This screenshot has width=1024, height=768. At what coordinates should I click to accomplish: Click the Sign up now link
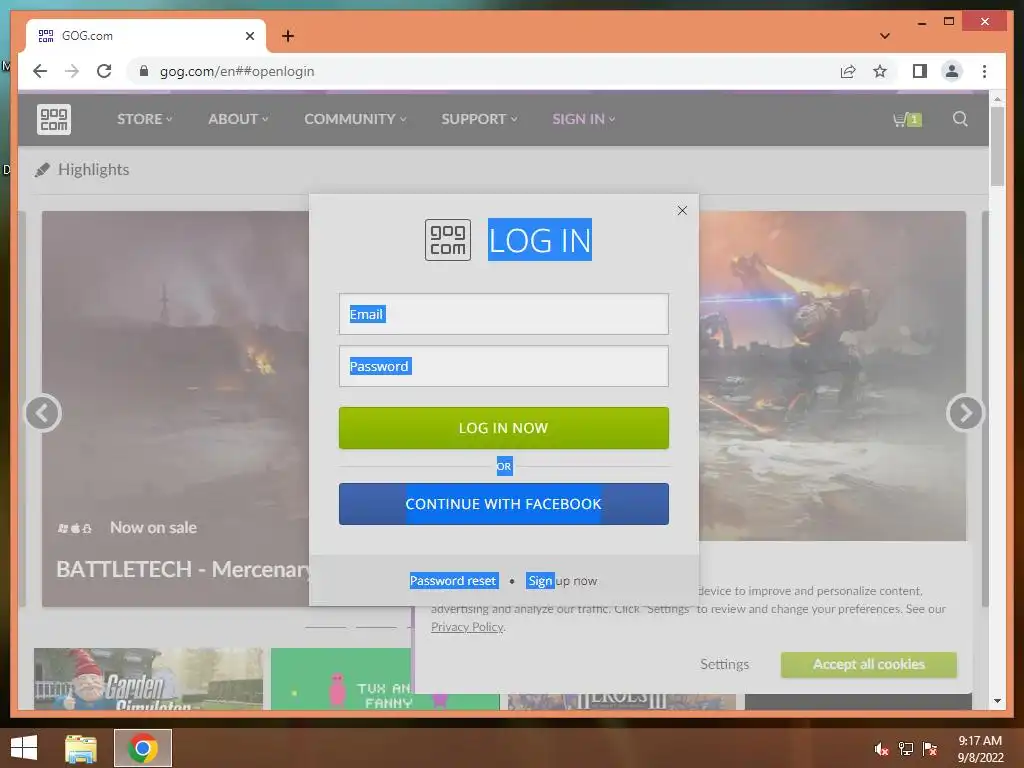[562, 581]
